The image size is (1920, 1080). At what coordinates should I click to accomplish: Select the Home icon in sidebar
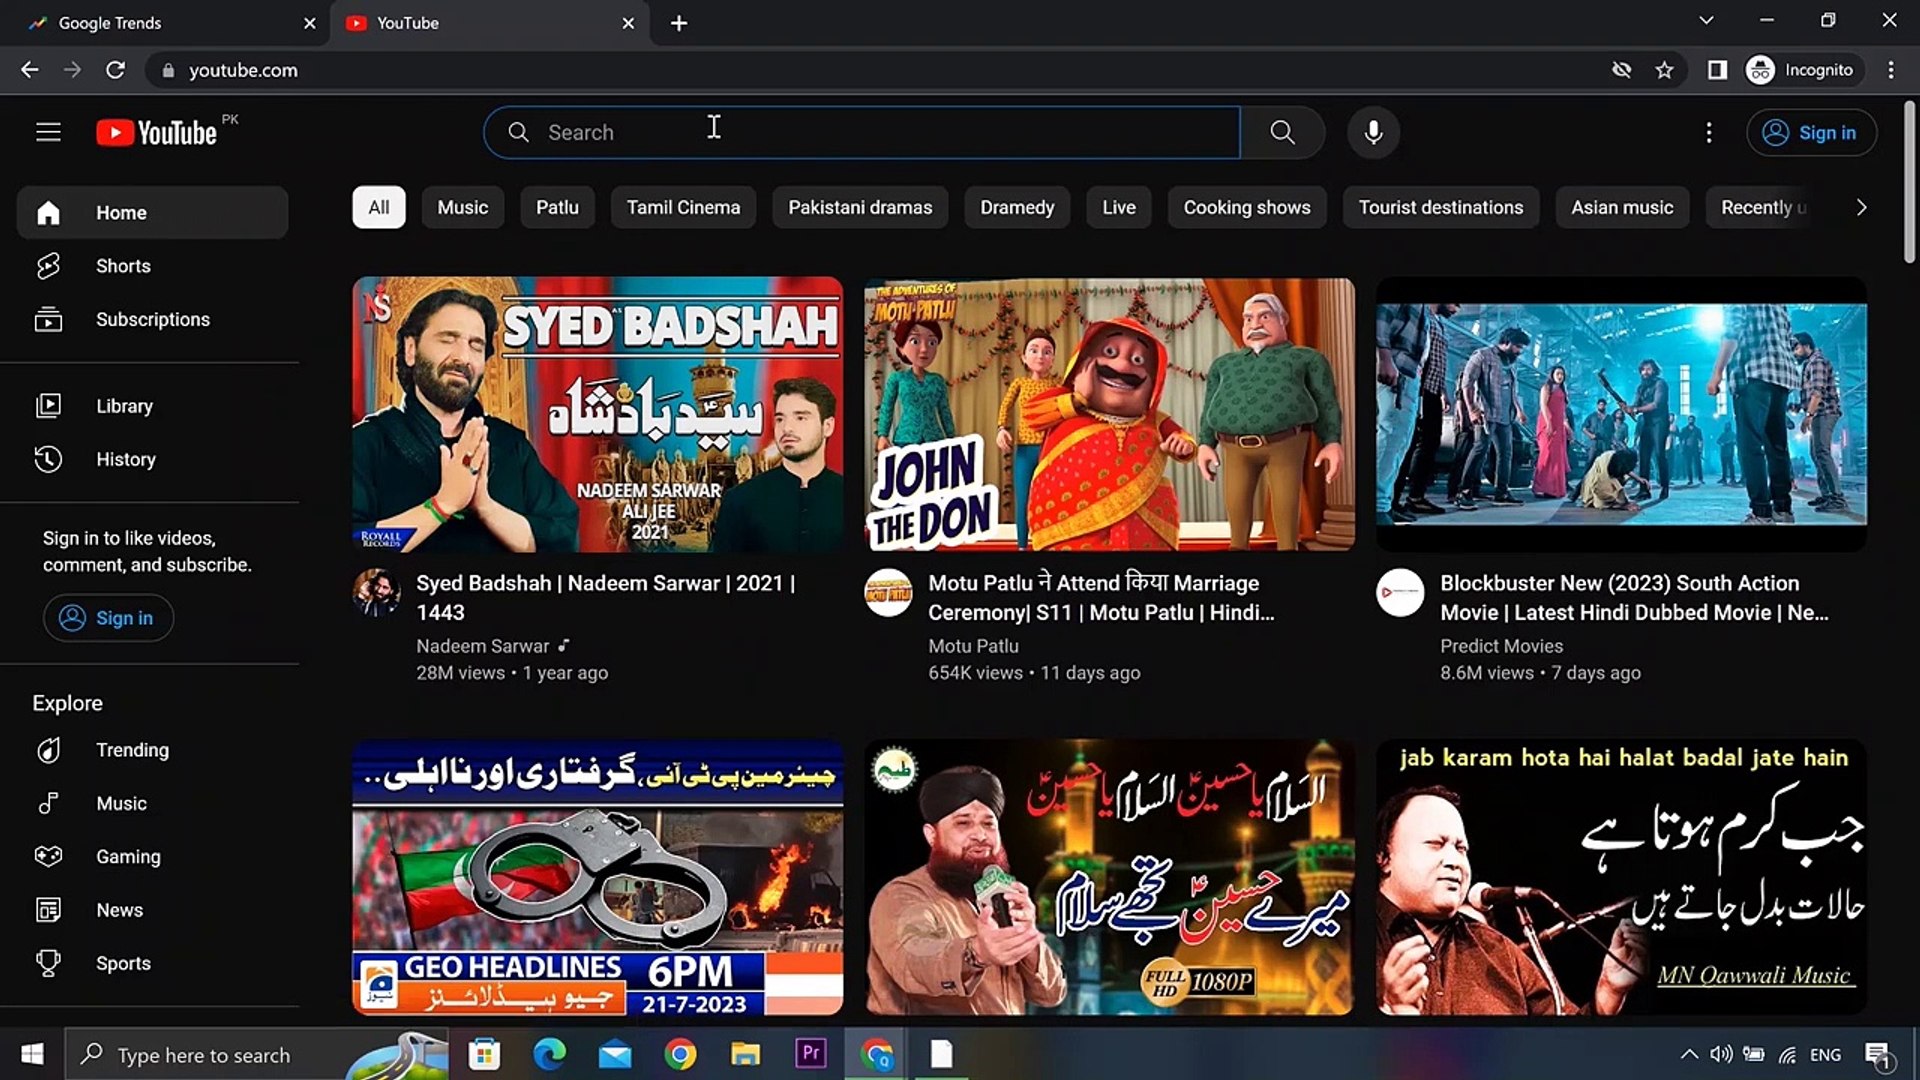click(48, 212)
